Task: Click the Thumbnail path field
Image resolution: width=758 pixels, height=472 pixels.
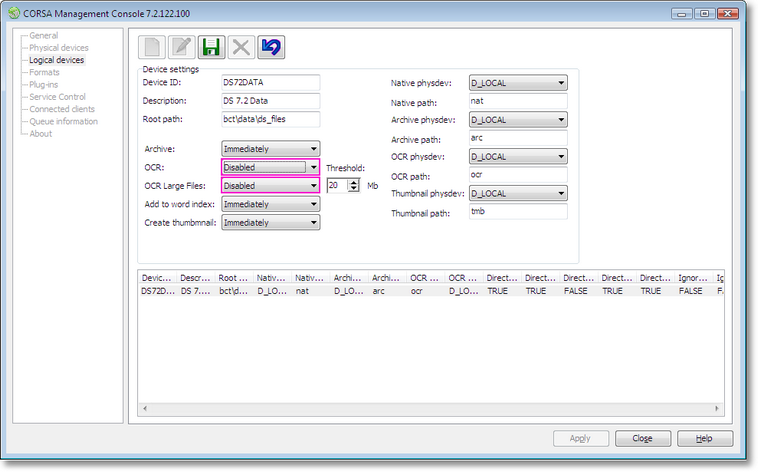Action: [x=518, y=211]
